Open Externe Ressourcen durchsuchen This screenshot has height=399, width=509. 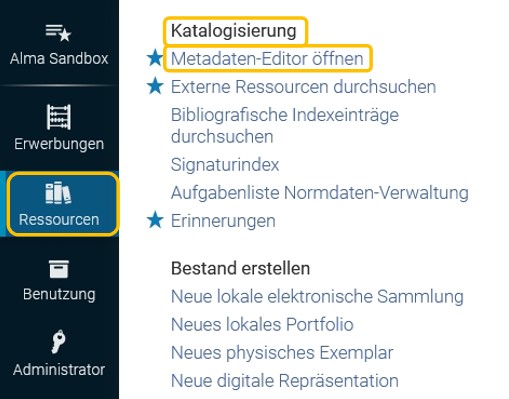pos(303,87)
